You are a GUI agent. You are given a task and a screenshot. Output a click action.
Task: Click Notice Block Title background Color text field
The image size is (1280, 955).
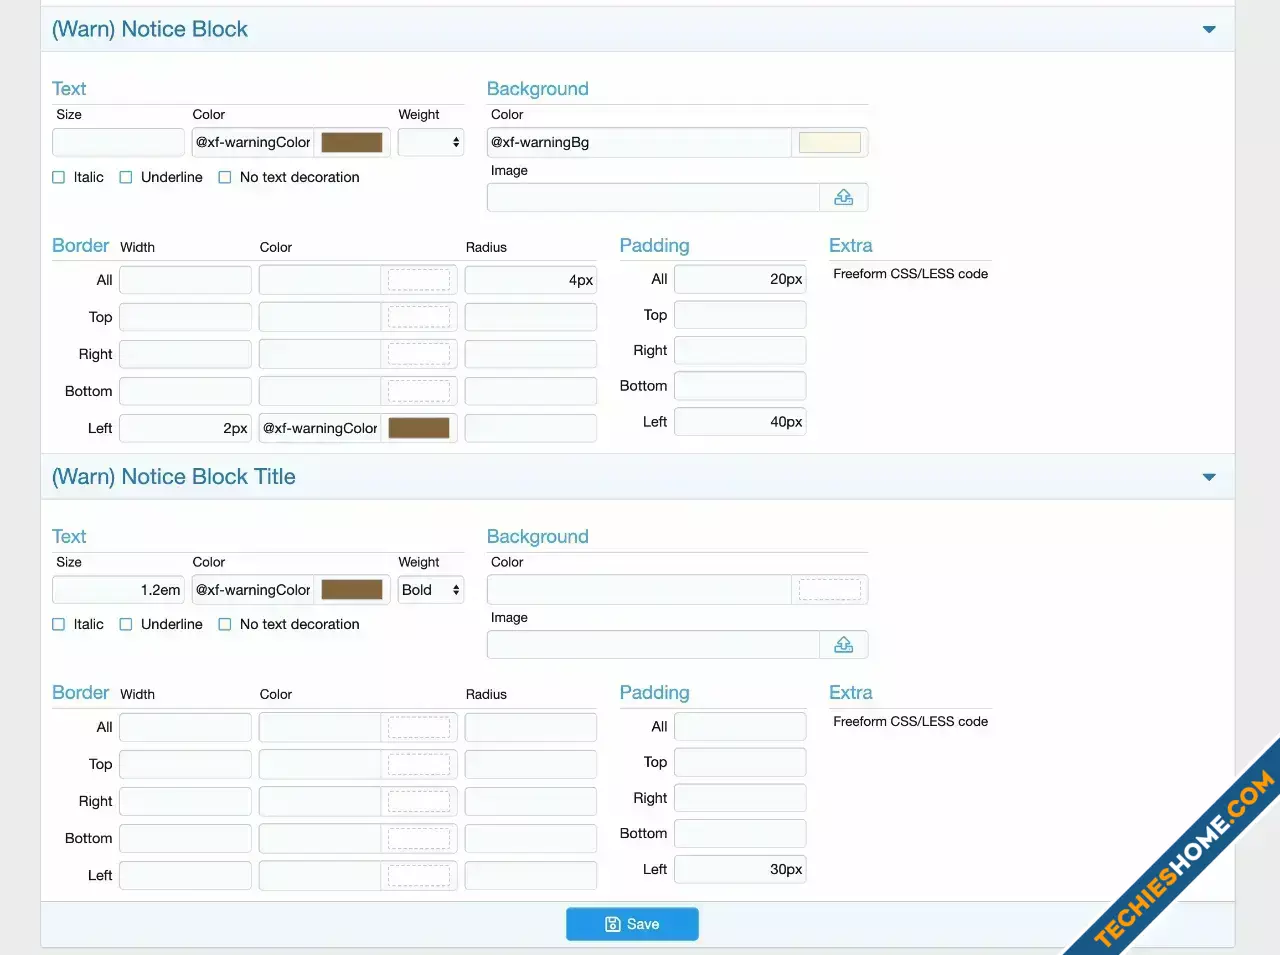pyautogui.click(x=639, y=590)
